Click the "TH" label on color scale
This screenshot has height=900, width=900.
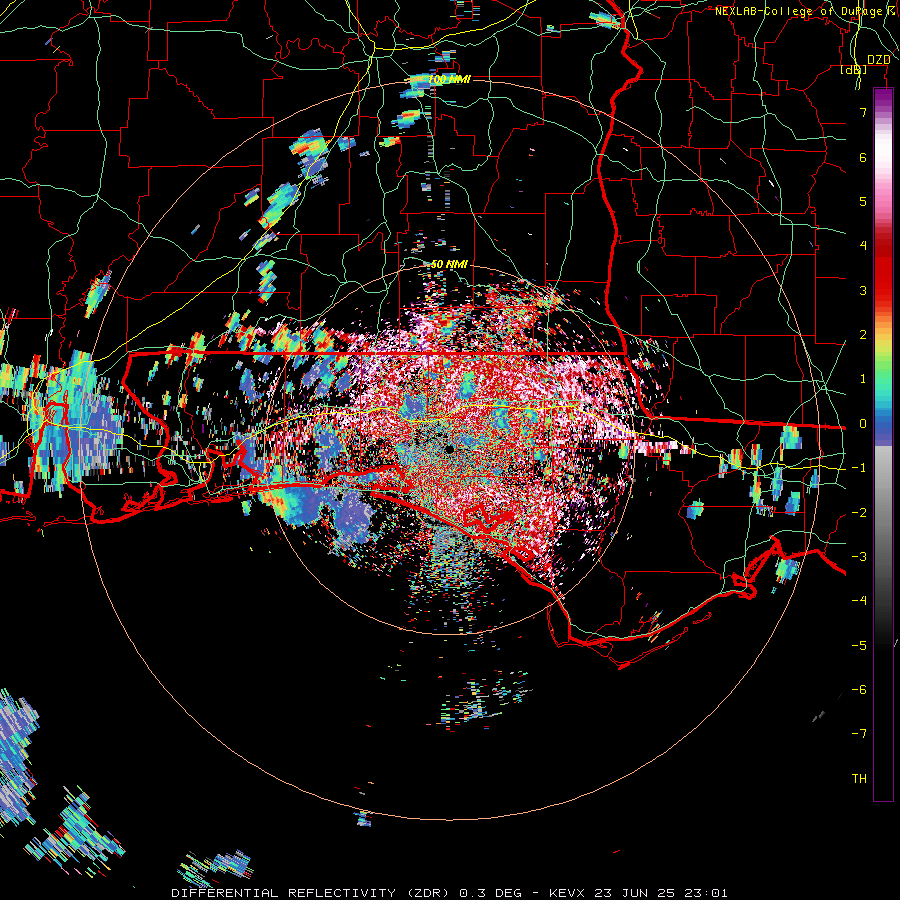point(859,779)
